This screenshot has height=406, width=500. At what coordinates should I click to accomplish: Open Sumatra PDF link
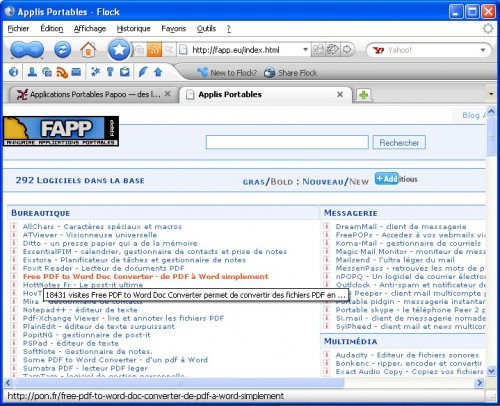click(85, 368)
